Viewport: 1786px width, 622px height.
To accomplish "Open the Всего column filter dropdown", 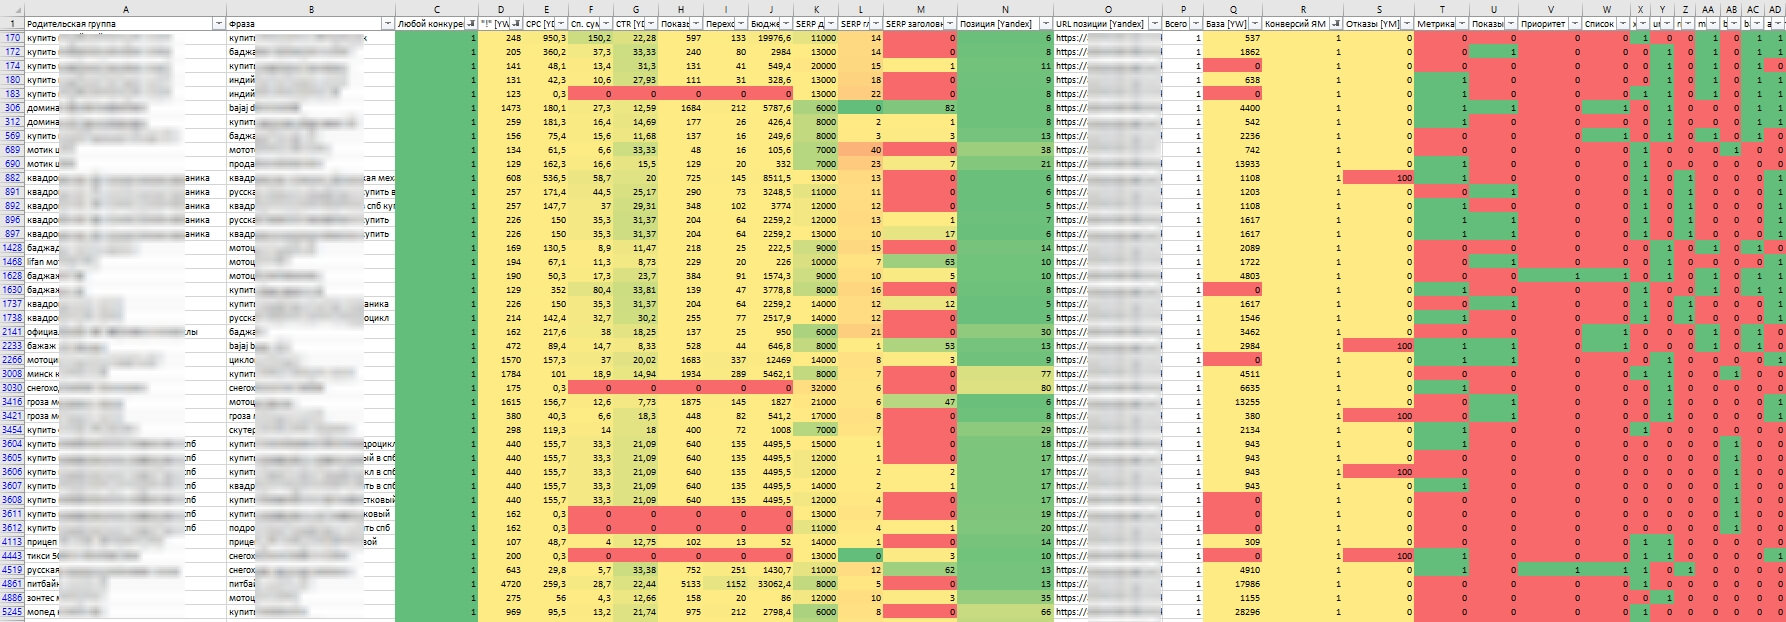I will click(x=1196, y=24).
